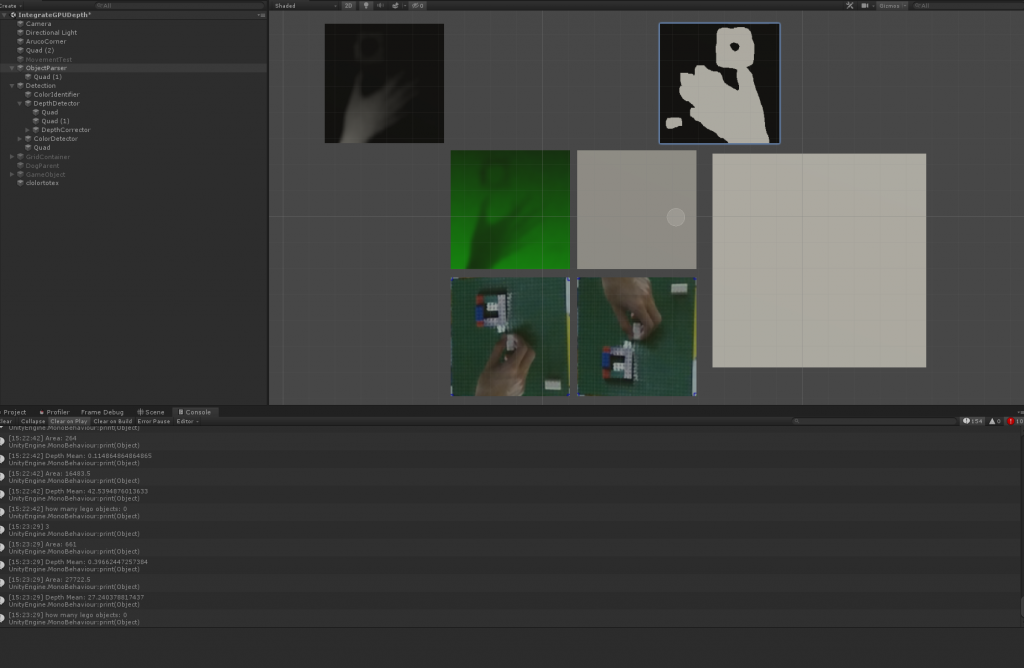Click the hidden objects count icon
The width and height of the screenshot is (1024, 668).
coord(416,5)
